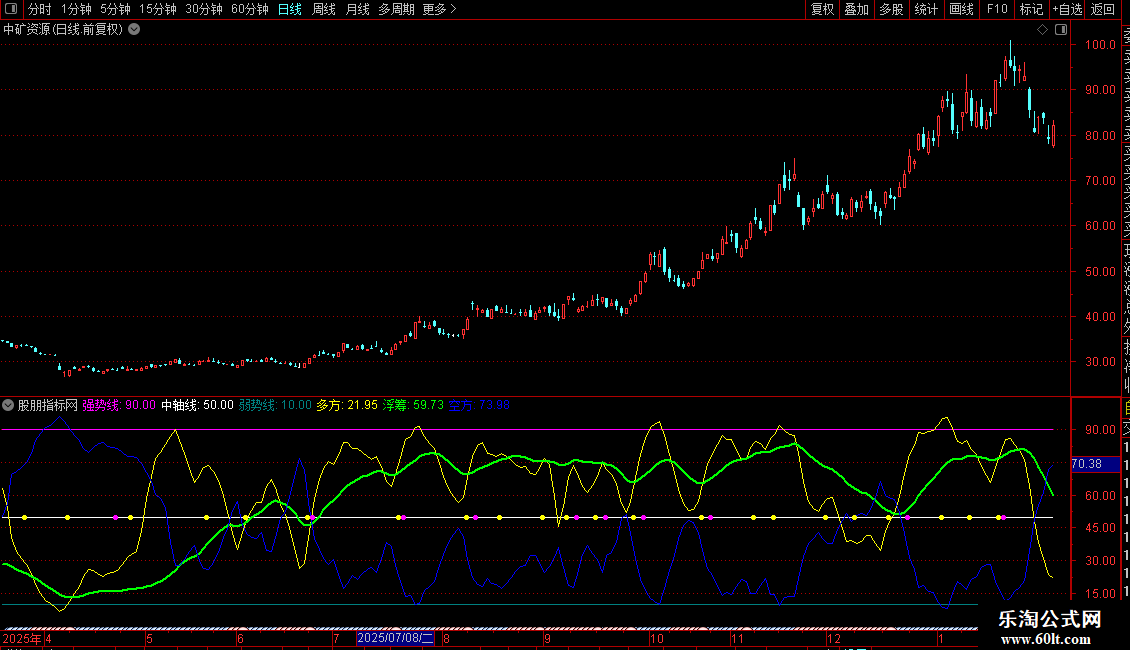Viewport: 1130px width, 650px height.
Task: Click month 12 on the date axis
Action: coord(834,638)
